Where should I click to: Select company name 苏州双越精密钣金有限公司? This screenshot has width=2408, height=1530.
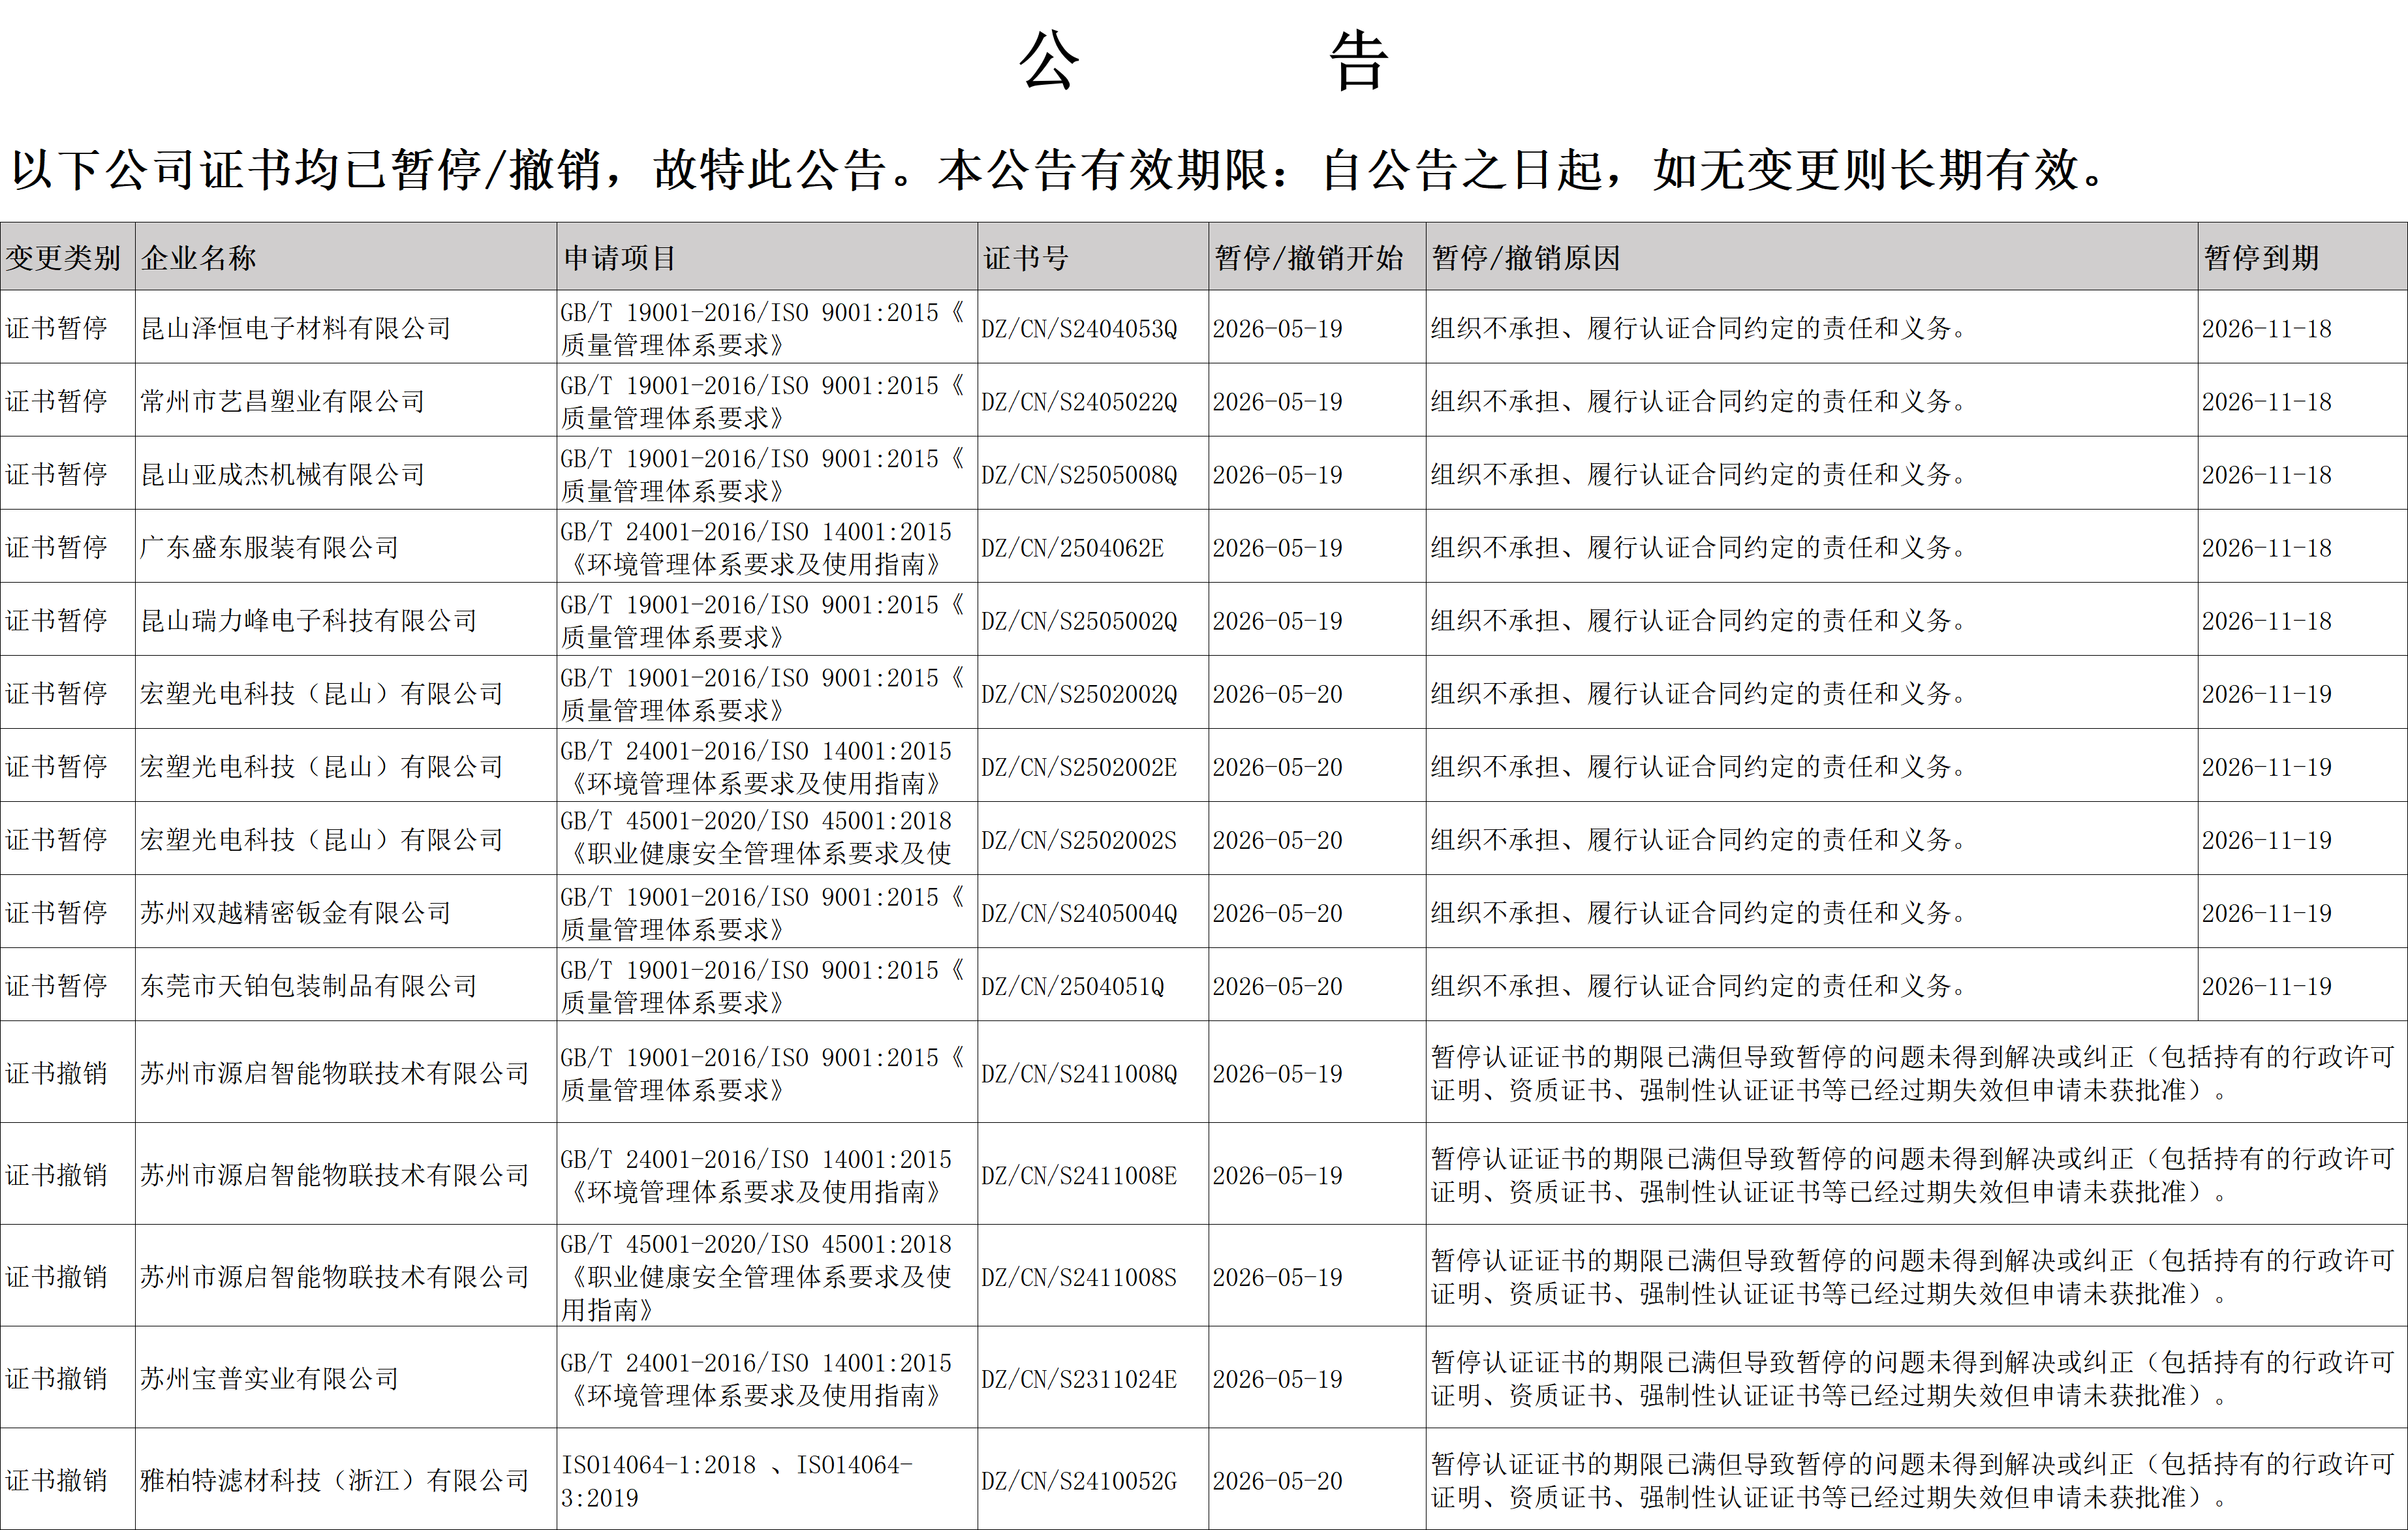click(296, 912)
